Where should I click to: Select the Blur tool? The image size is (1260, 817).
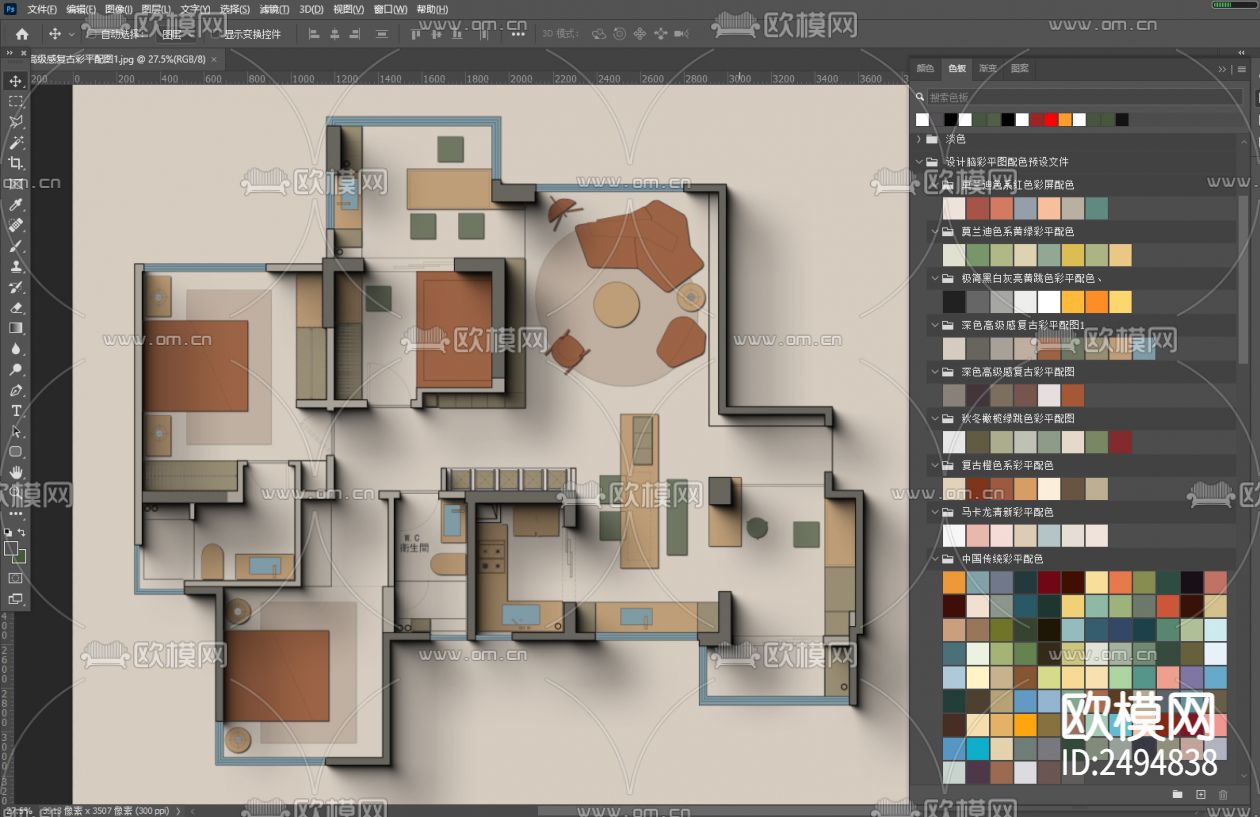(x=16, y=349)
